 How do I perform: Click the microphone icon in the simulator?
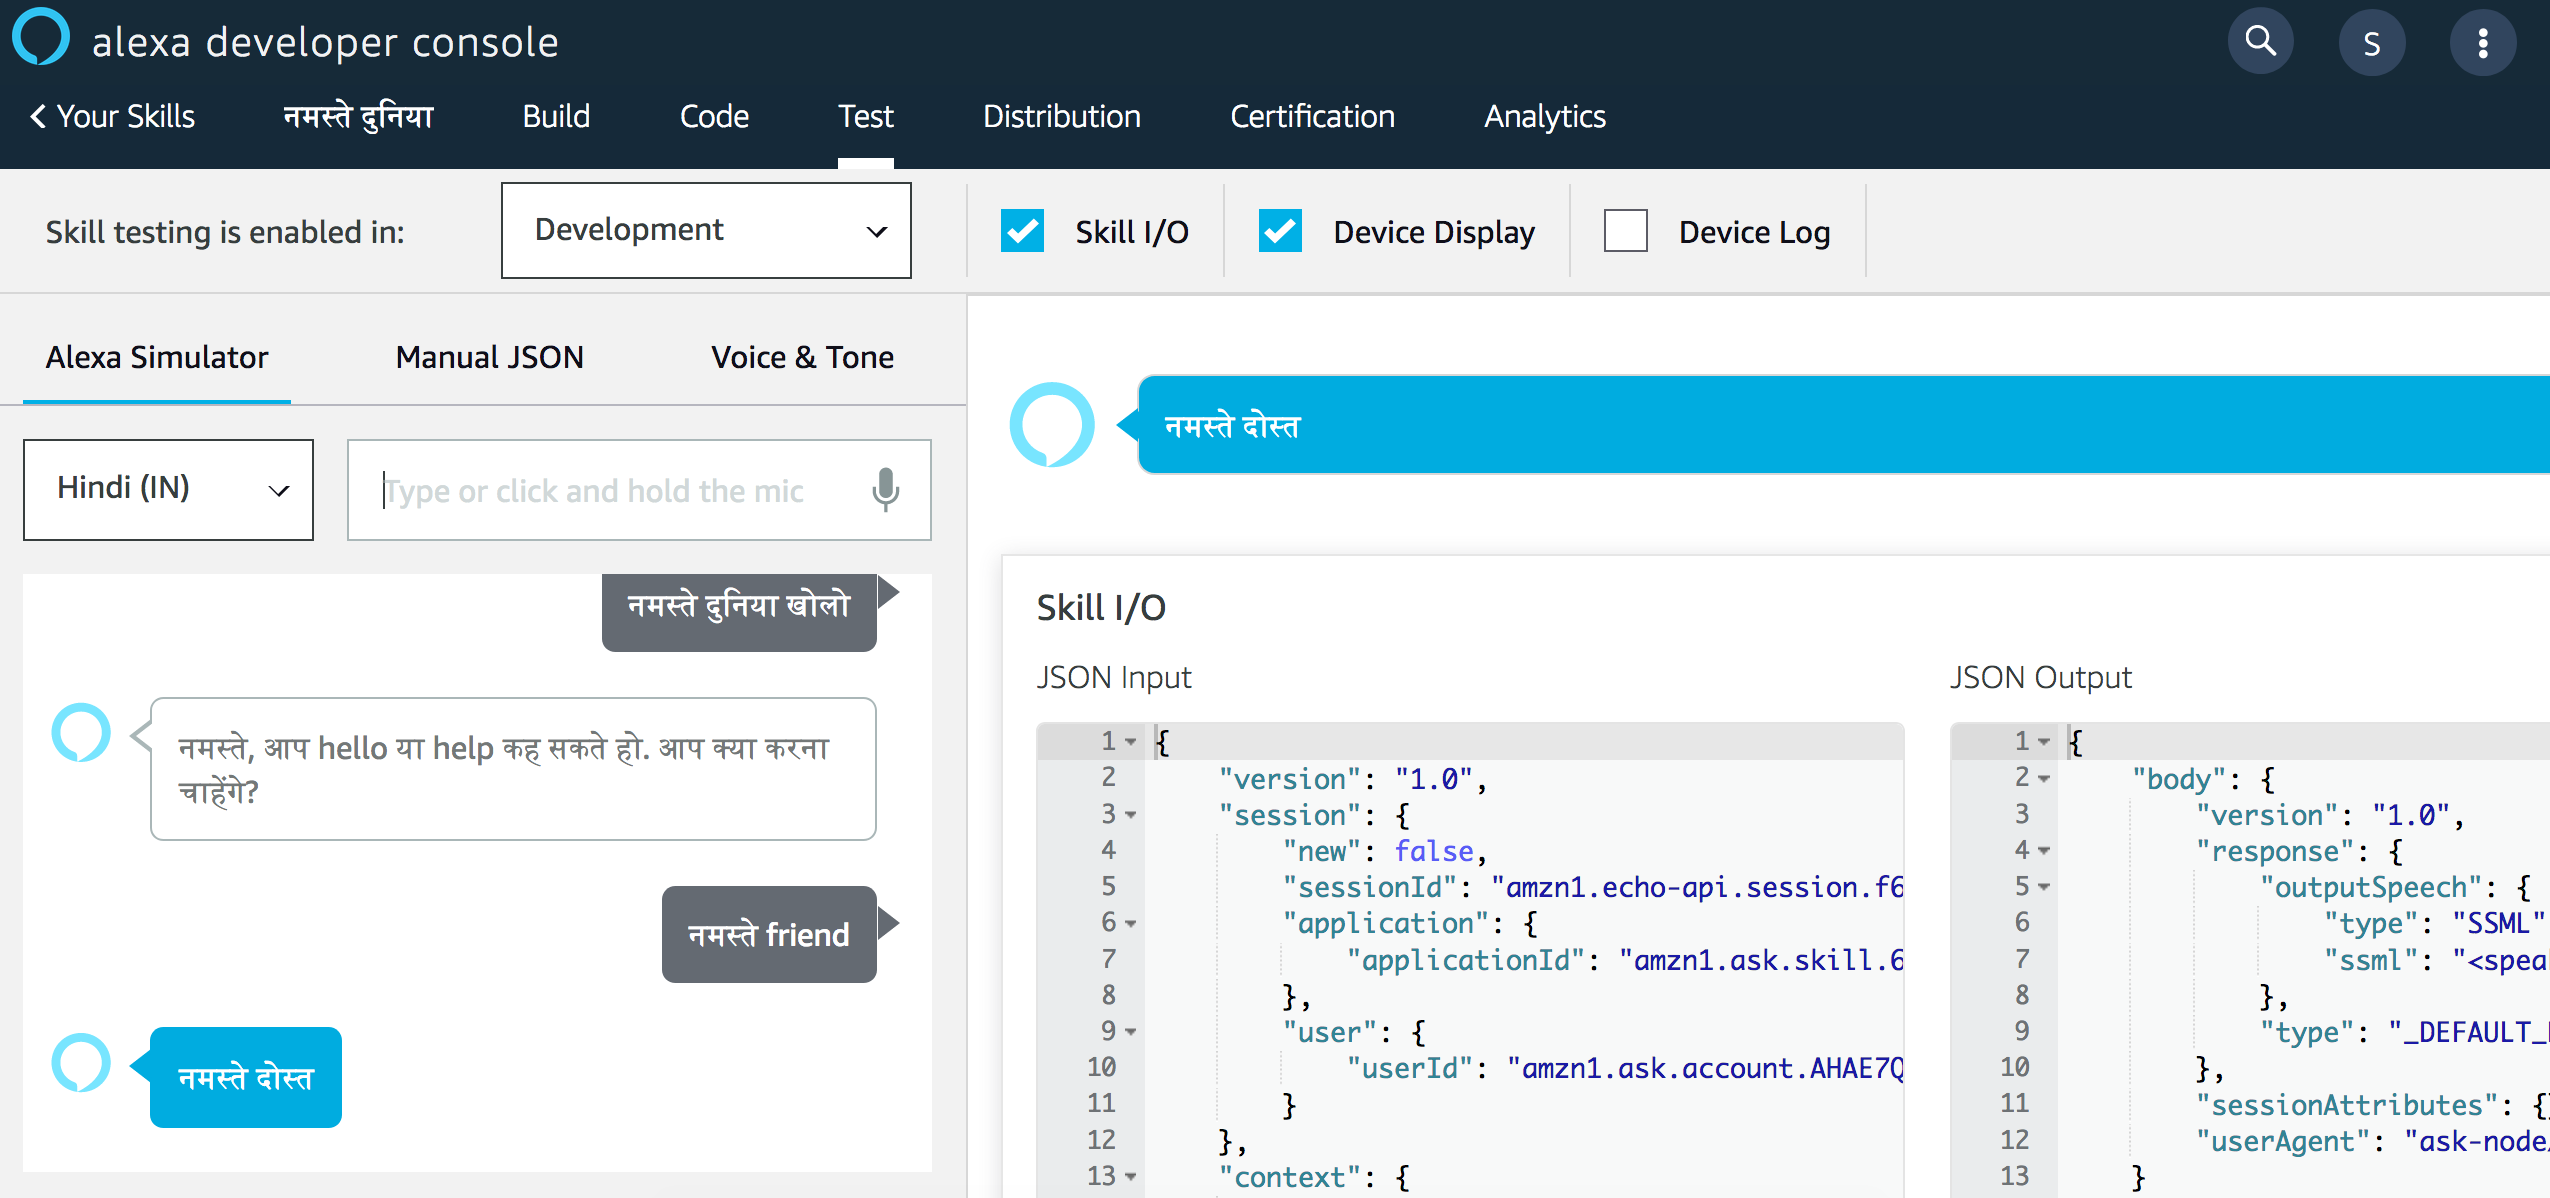[x=884, y=490]
